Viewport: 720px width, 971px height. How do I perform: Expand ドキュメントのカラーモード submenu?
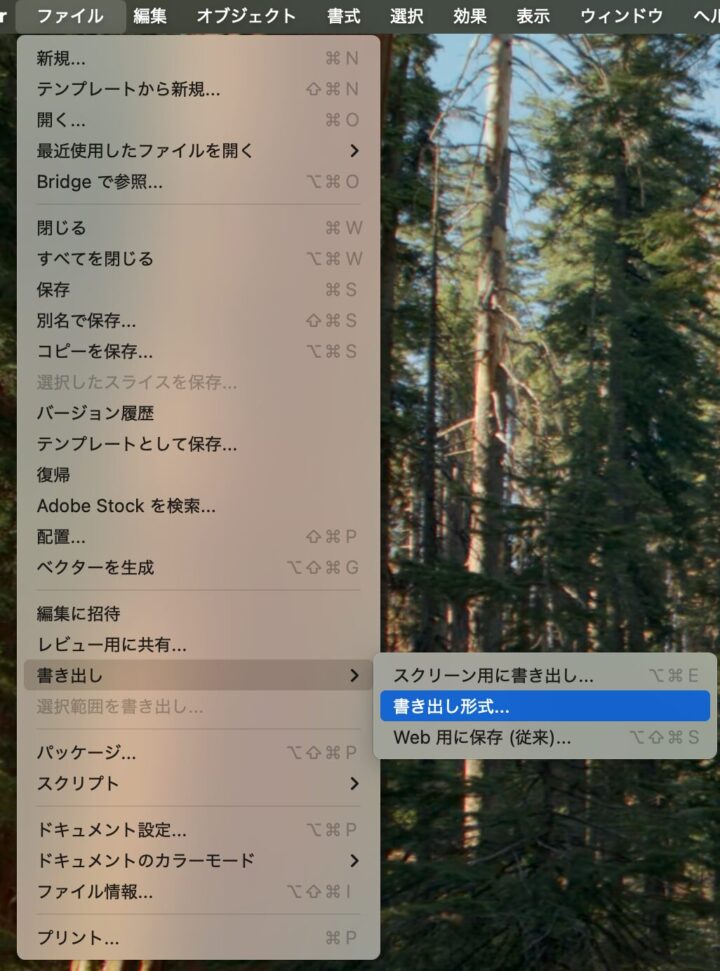tap(198, 861)
